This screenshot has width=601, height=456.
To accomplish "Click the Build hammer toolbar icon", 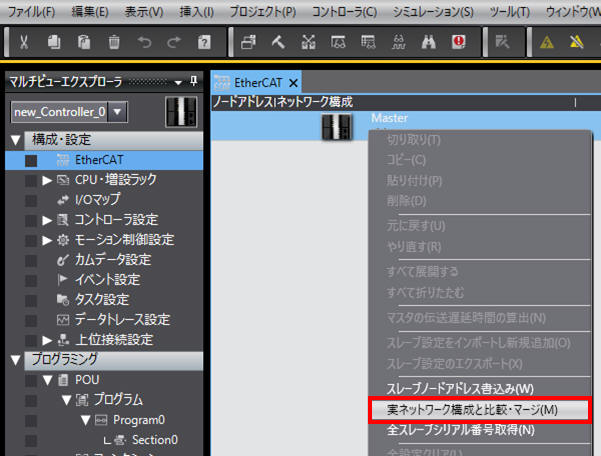I will (278, 42).
